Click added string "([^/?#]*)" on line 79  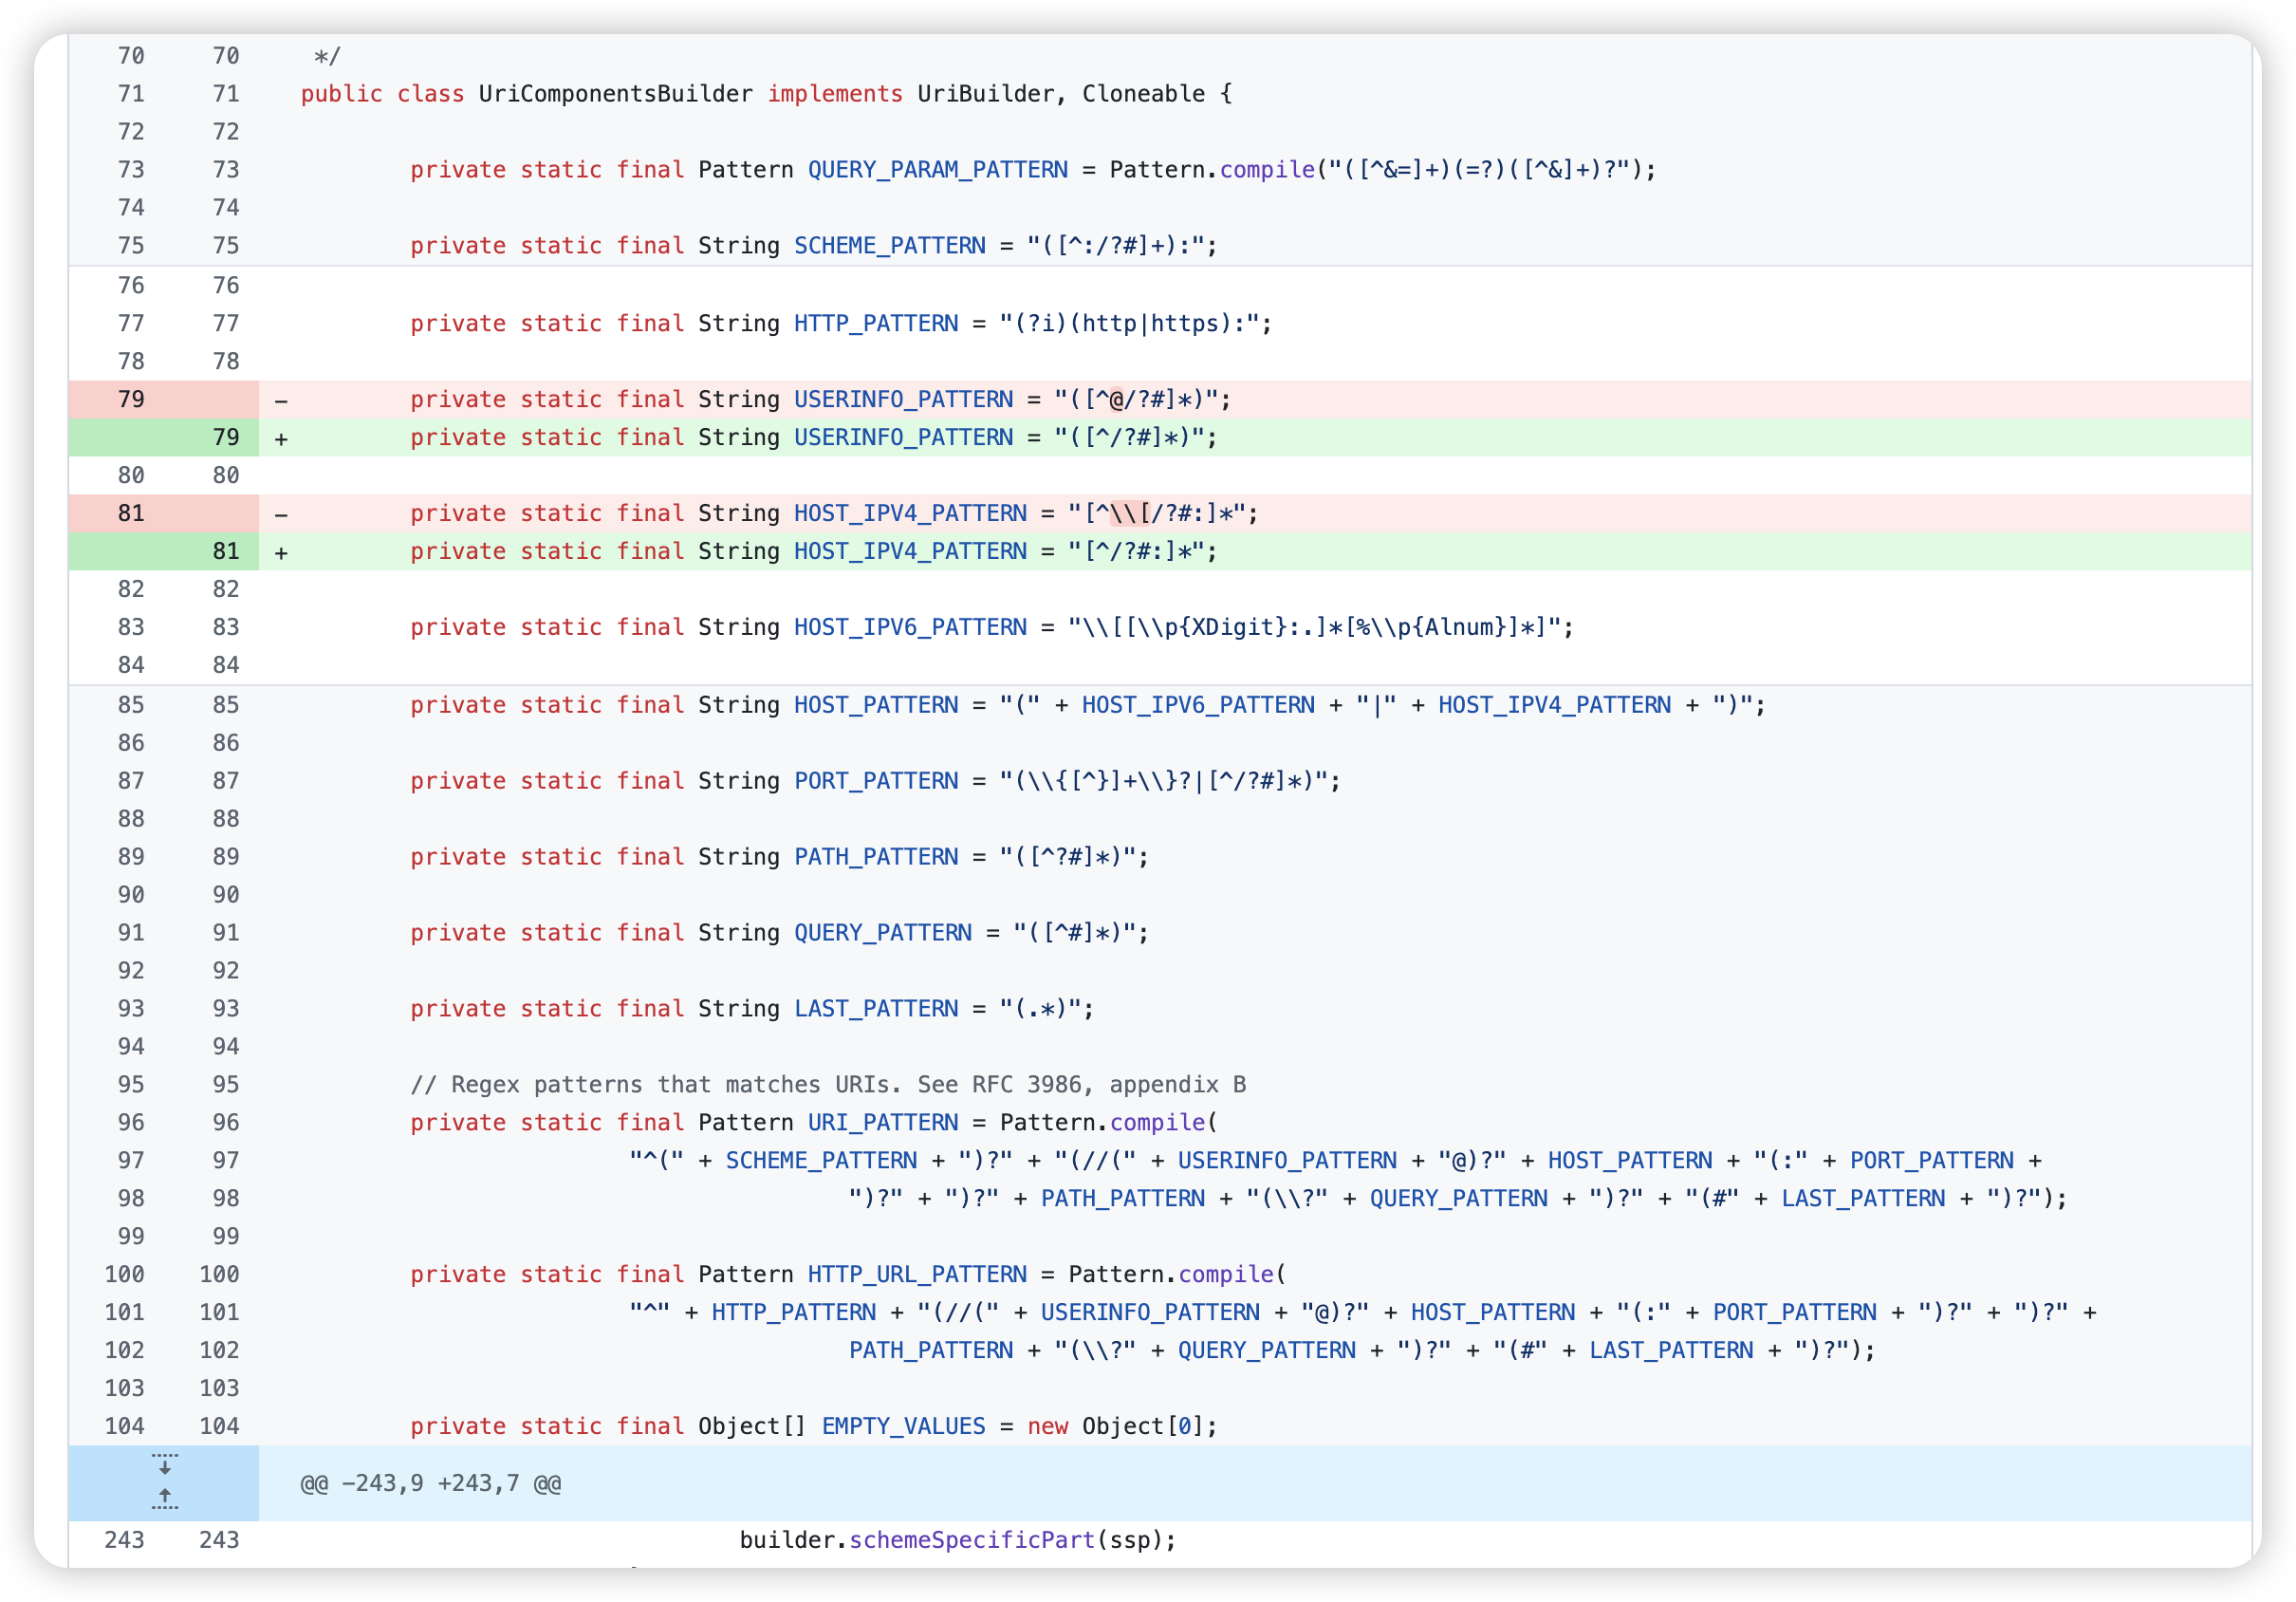pyautogui.click(x=1128, y=438)
